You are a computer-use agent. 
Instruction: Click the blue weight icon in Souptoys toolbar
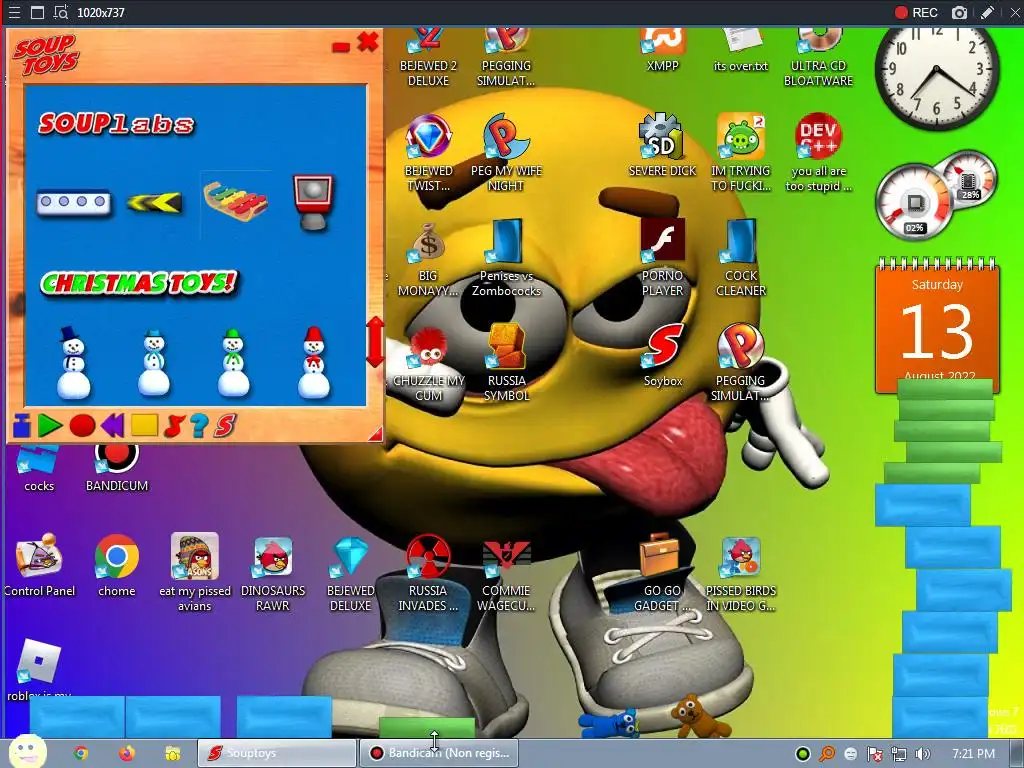(22, 426)
